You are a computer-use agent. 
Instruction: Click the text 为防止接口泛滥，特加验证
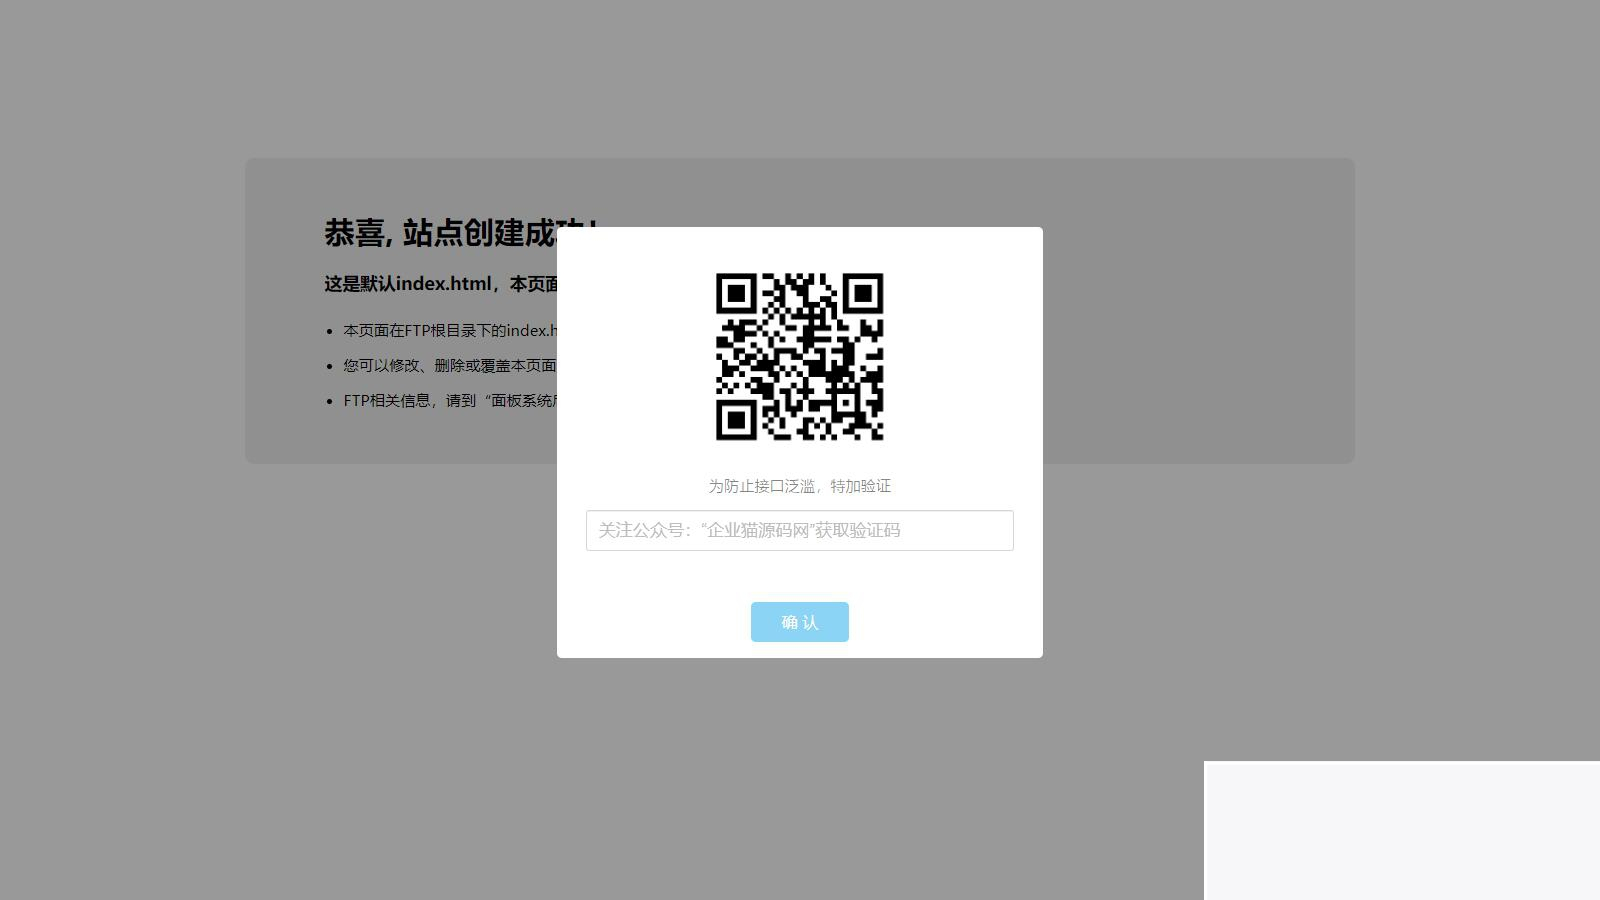click(799, 487)
